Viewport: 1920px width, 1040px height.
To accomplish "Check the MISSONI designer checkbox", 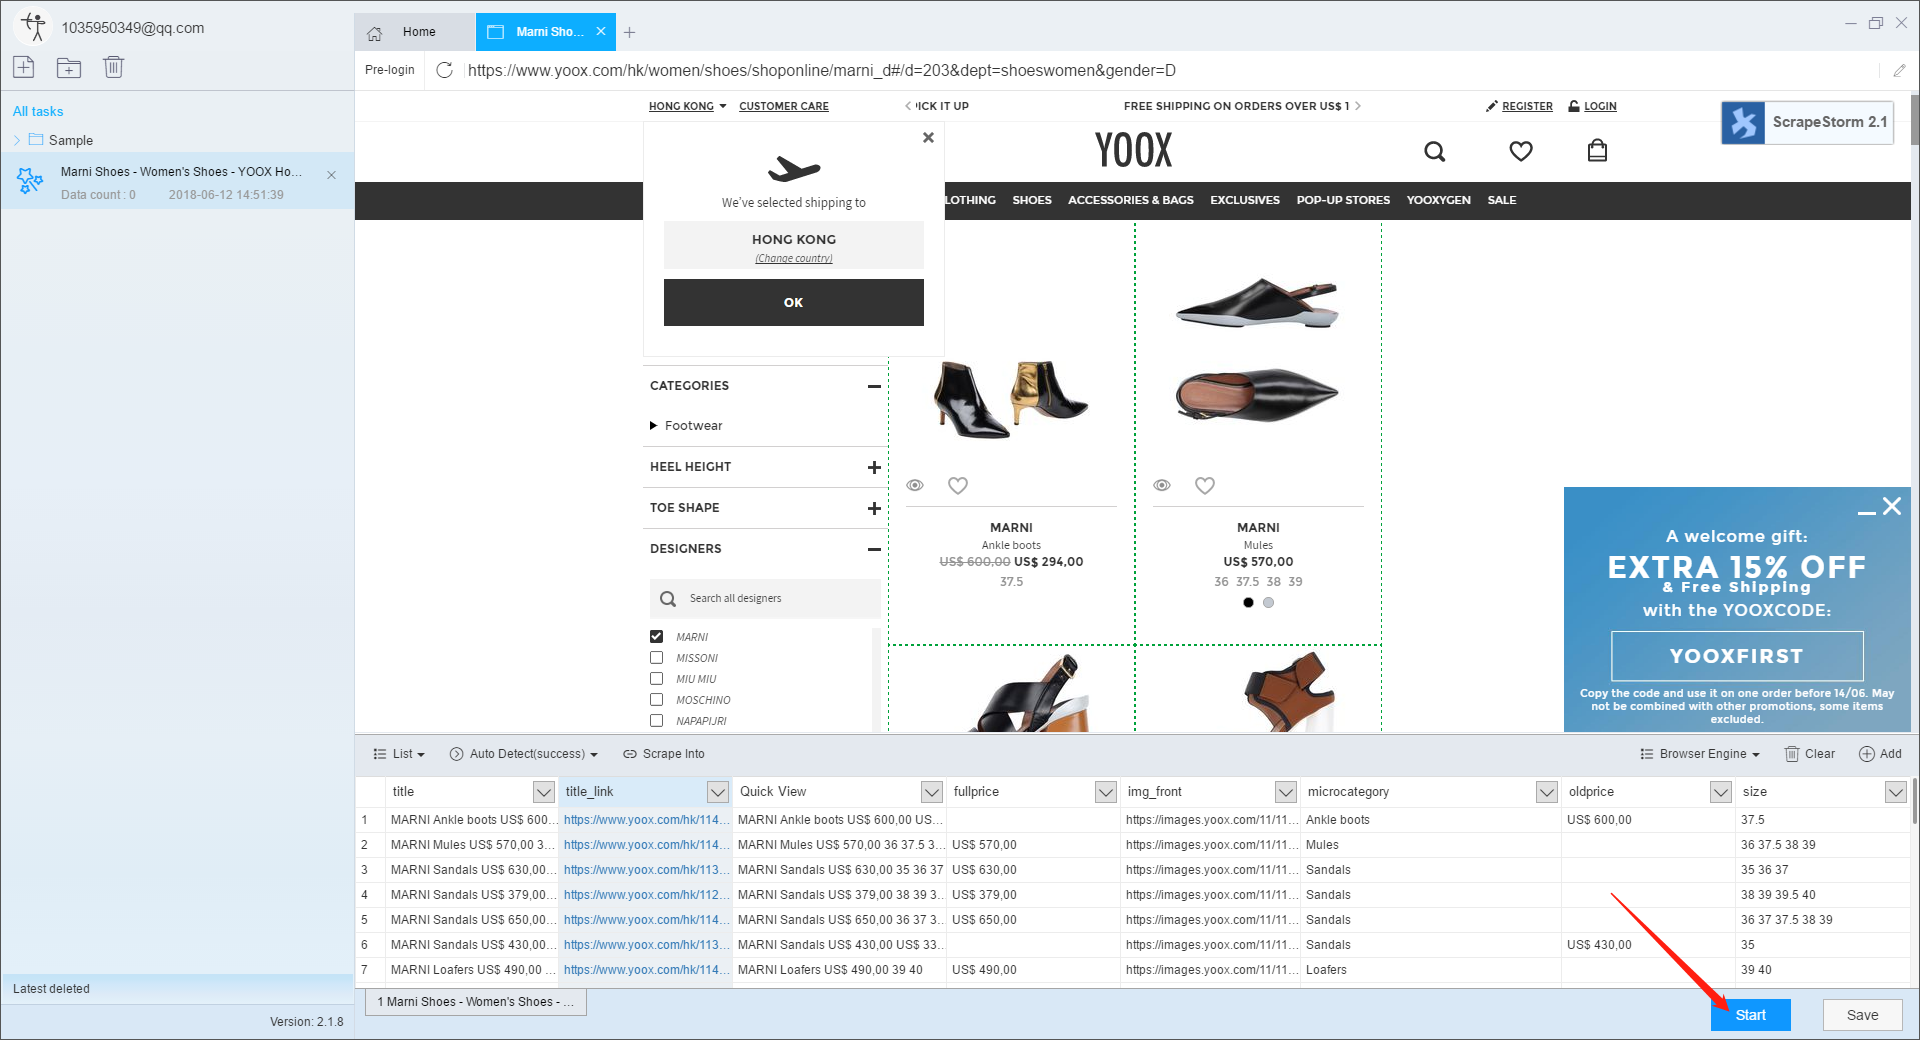I will tap(656, 657).
